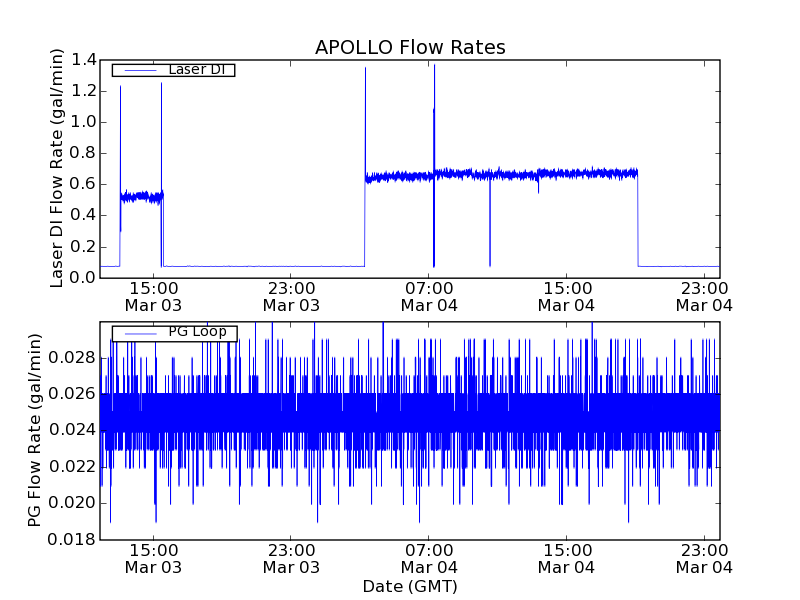Click the 0.028 tick on PG flow axis
The height and width of the screenshot is (600, 800).
72,358
